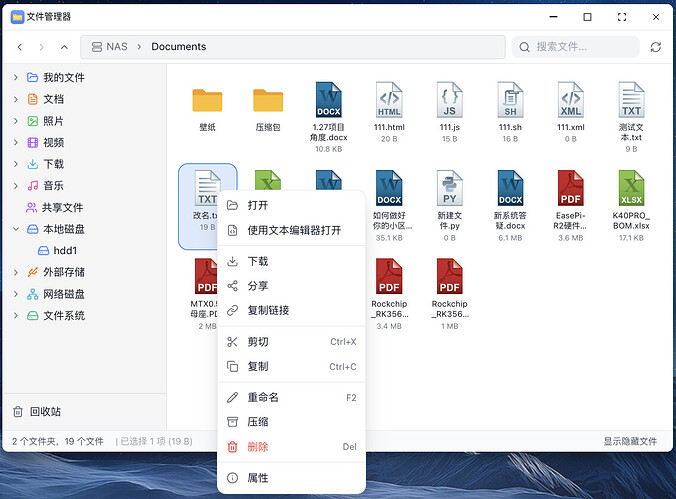Expand the 网络磁盘 tree node
The image size is (676, 499).
(15, 294)
